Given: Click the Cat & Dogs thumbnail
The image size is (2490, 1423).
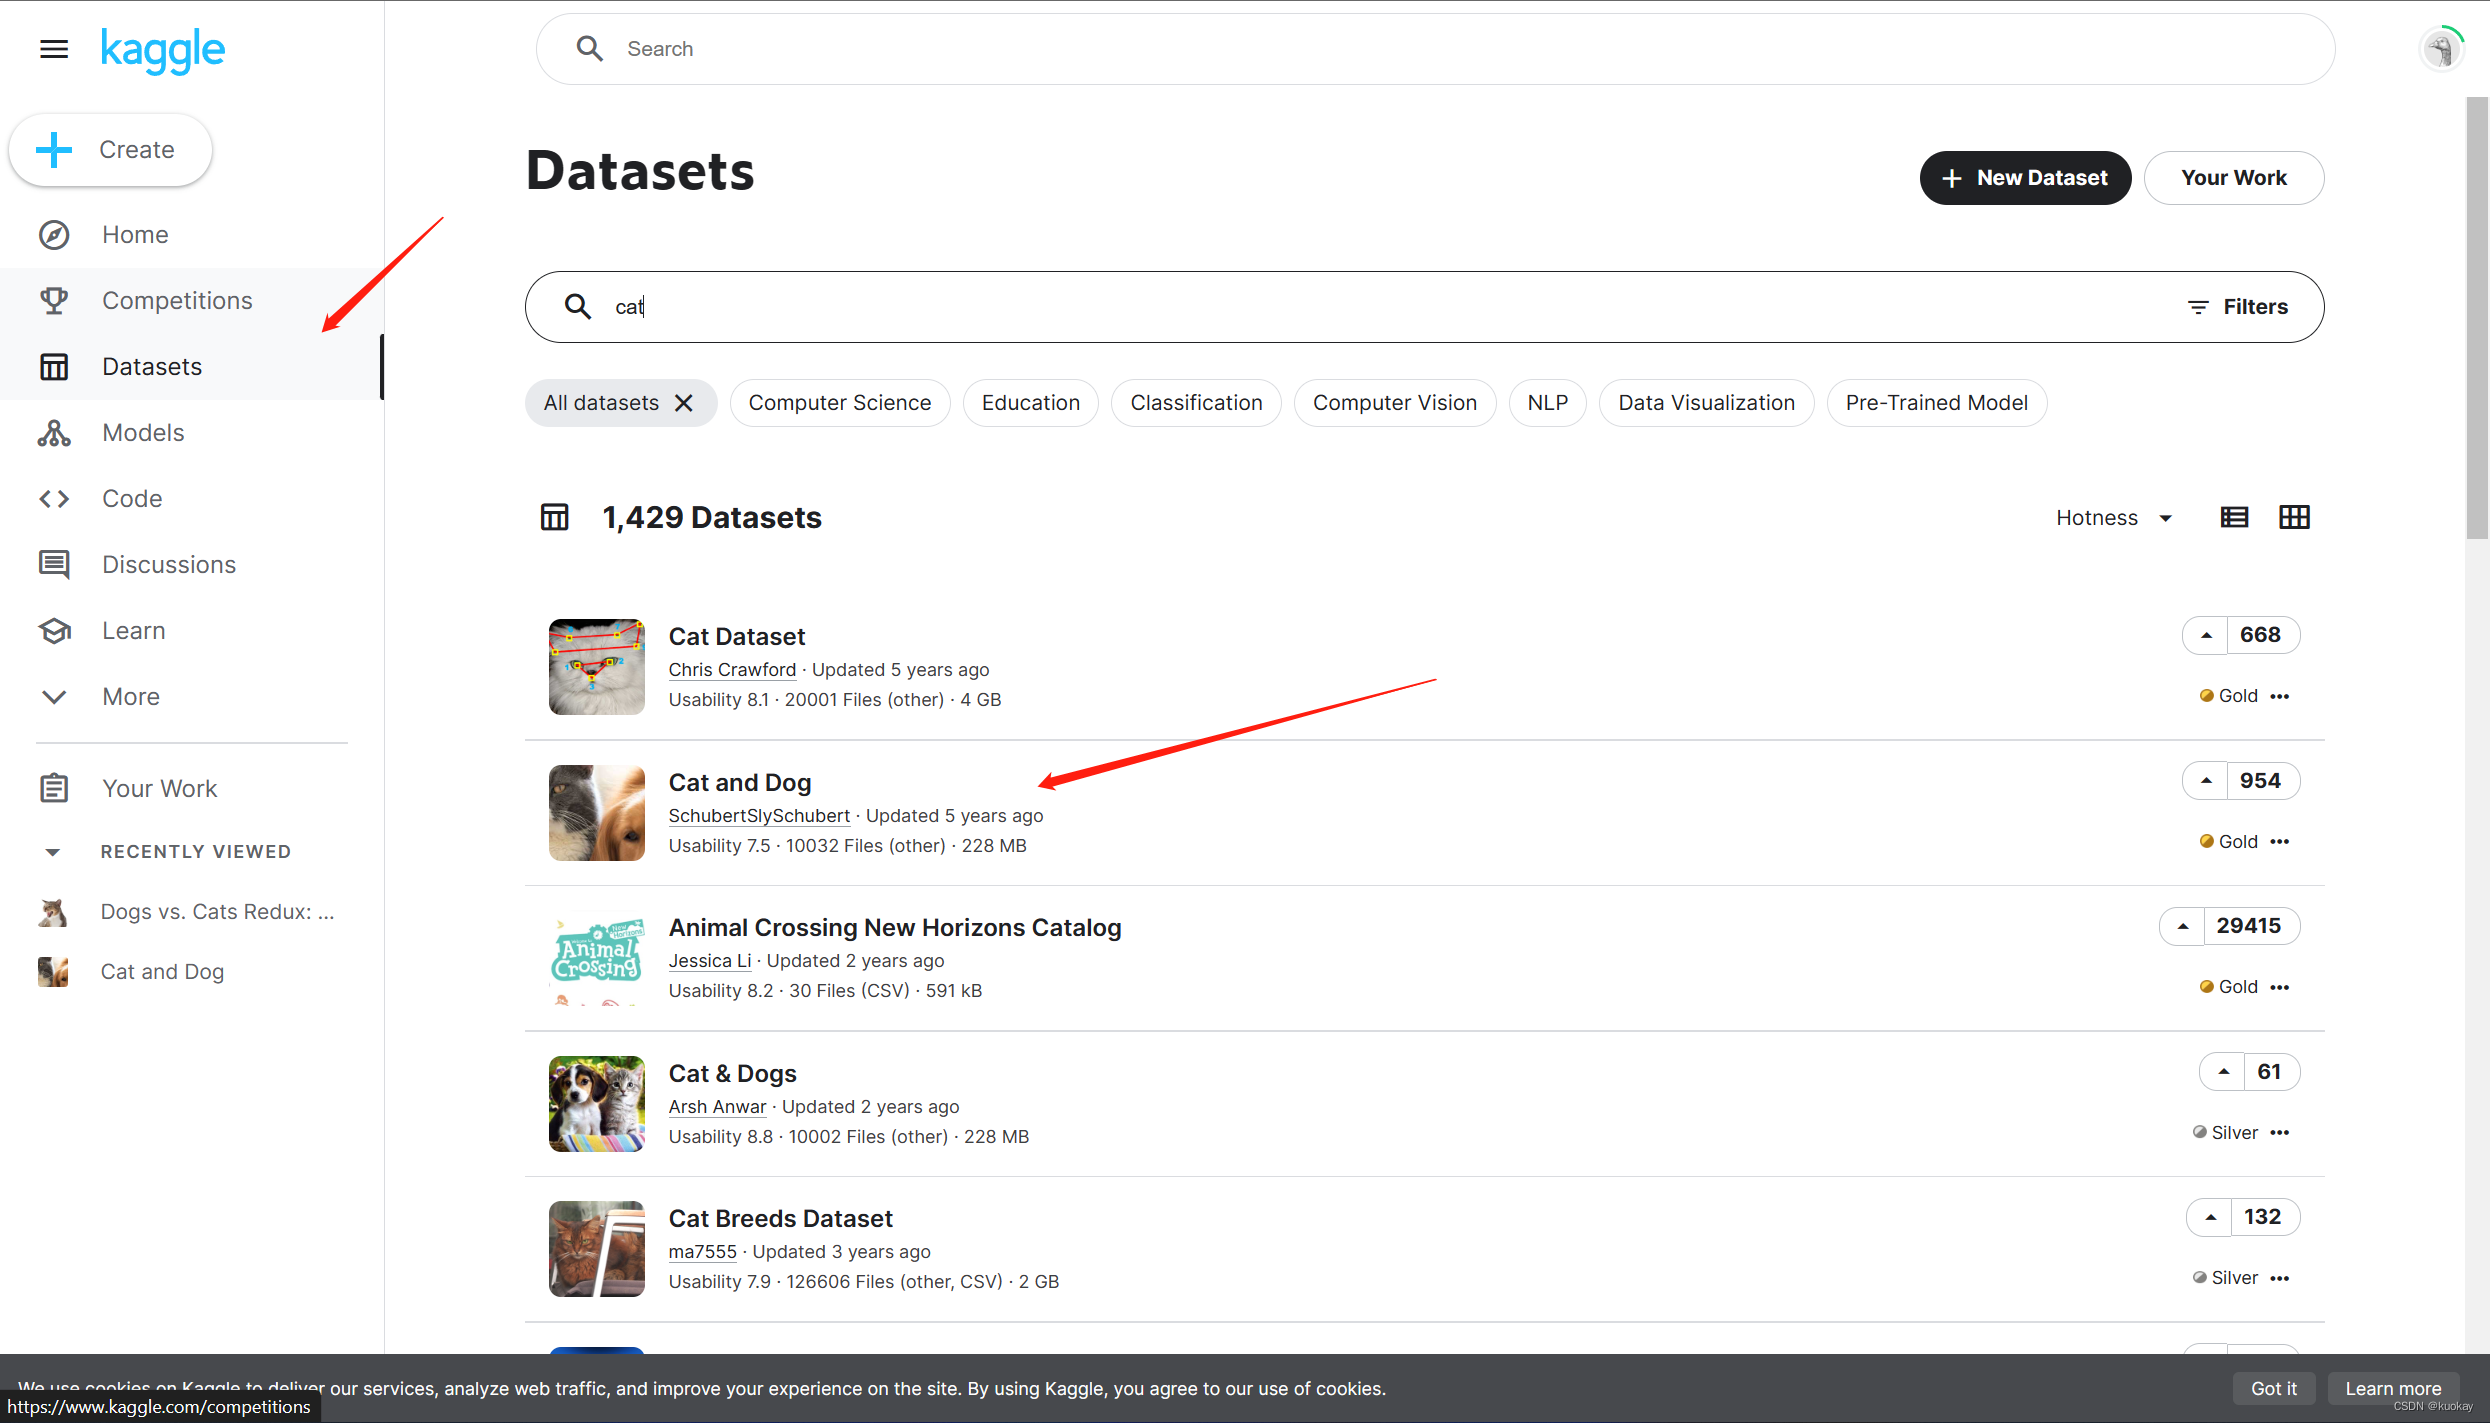Looking at the screenshot, I should click(x=597, y=1104).
